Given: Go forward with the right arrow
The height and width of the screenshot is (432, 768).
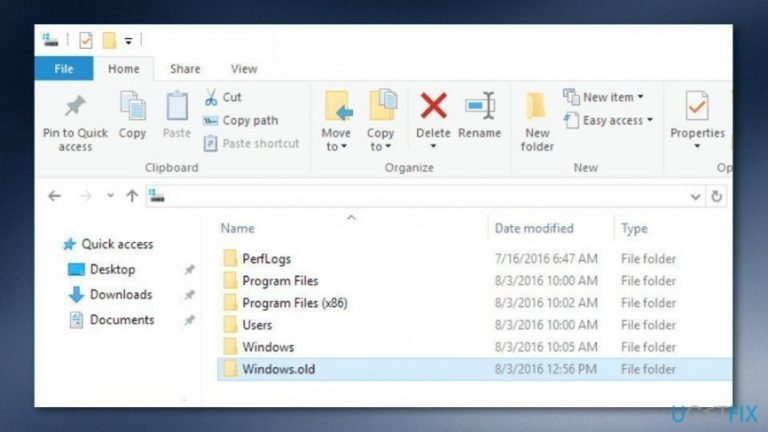Looking at the screenshot, I should click(86, 196).
